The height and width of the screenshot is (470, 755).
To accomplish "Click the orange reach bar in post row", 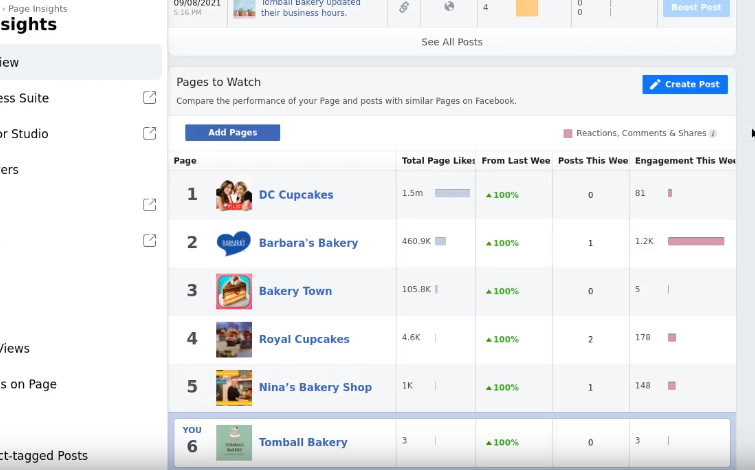I will tap(527, 8).
